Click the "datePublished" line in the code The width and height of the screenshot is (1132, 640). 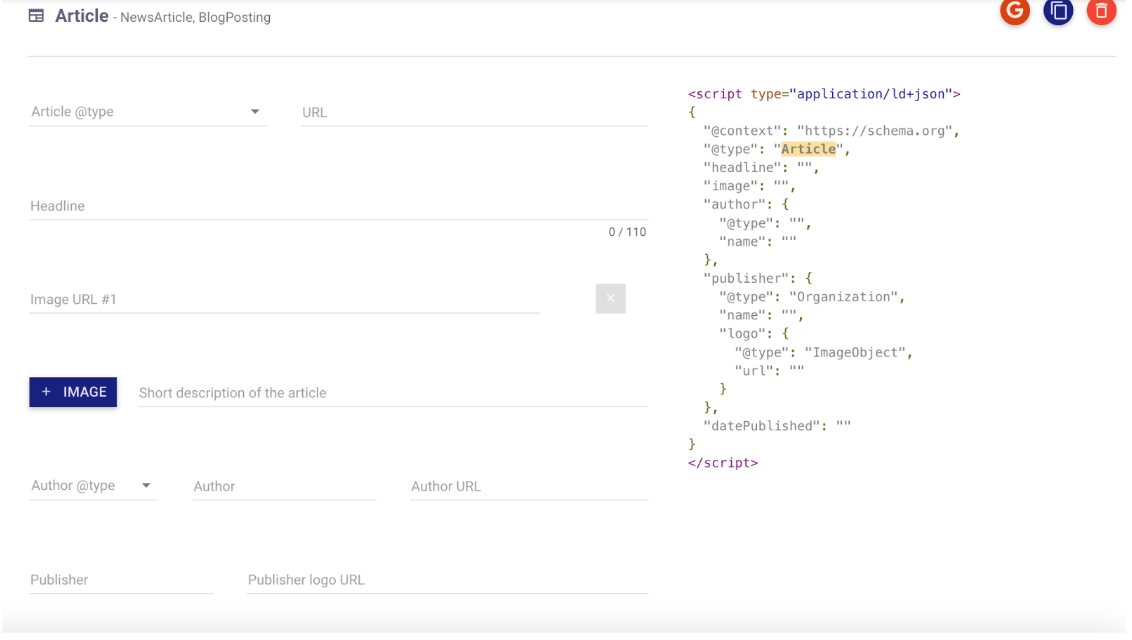[778, 426]
